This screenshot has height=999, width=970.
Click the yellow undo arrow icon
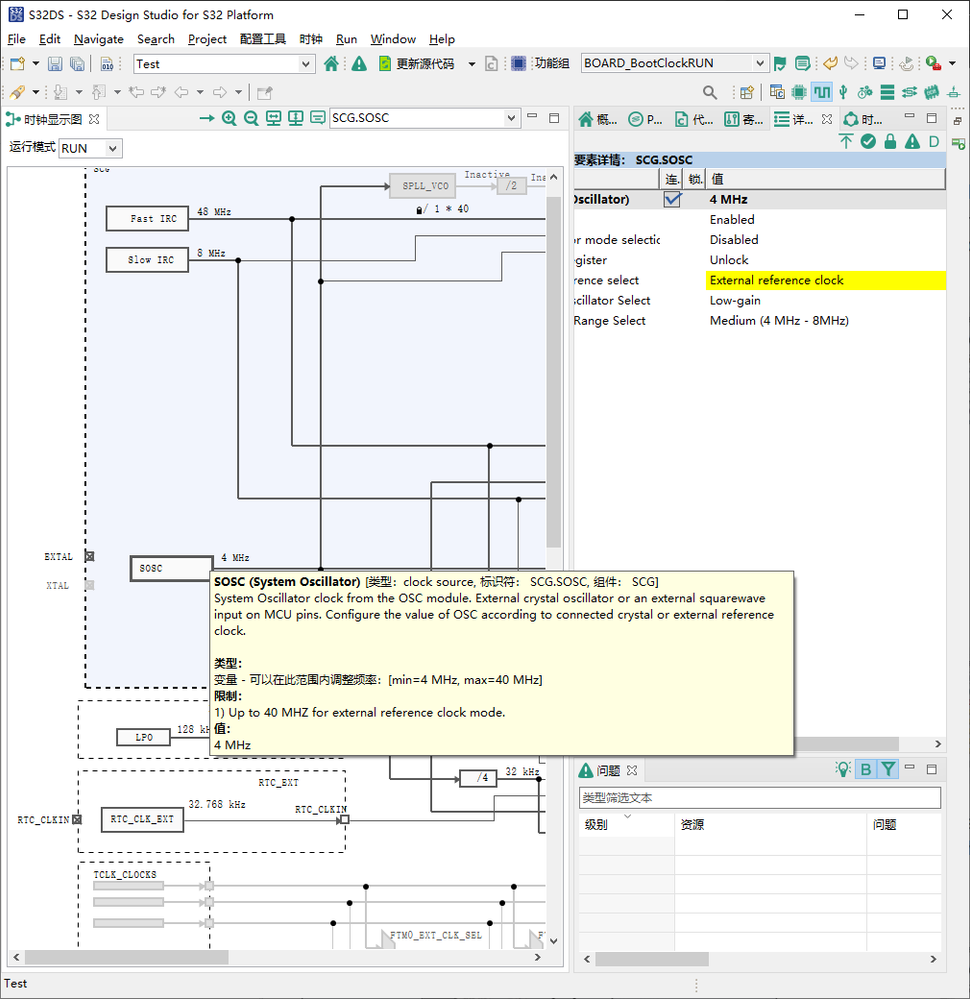830,63
